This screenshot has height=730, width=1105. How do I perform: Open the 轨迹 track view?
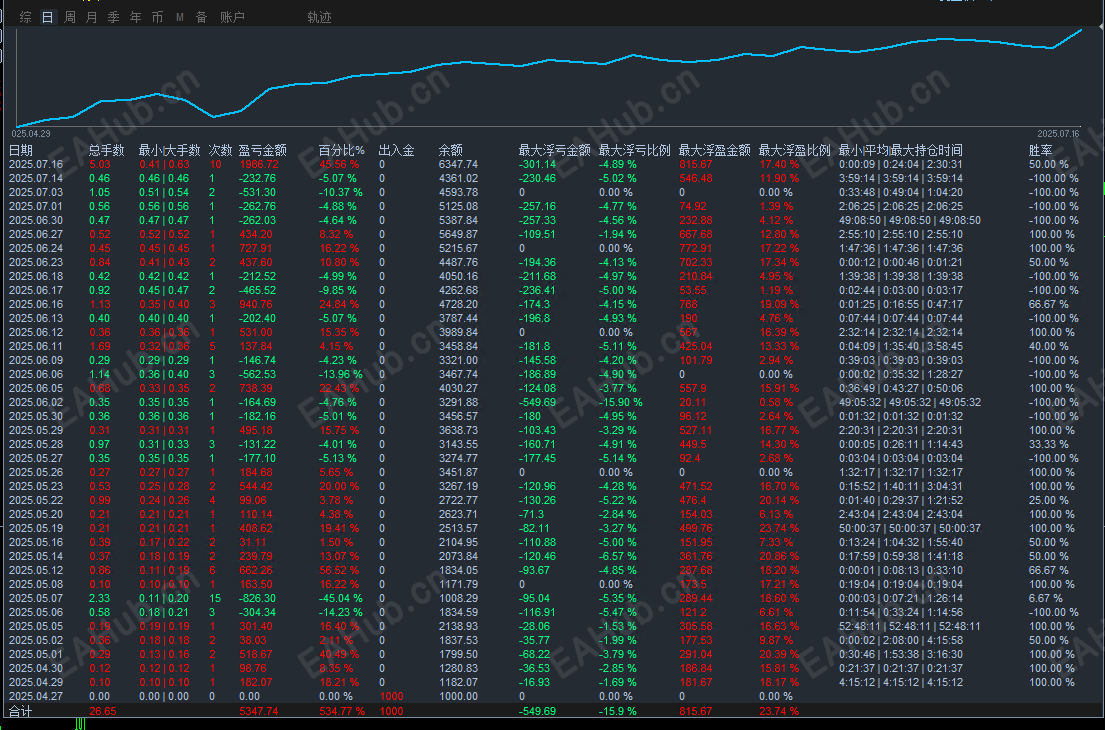tap(319, 17)
